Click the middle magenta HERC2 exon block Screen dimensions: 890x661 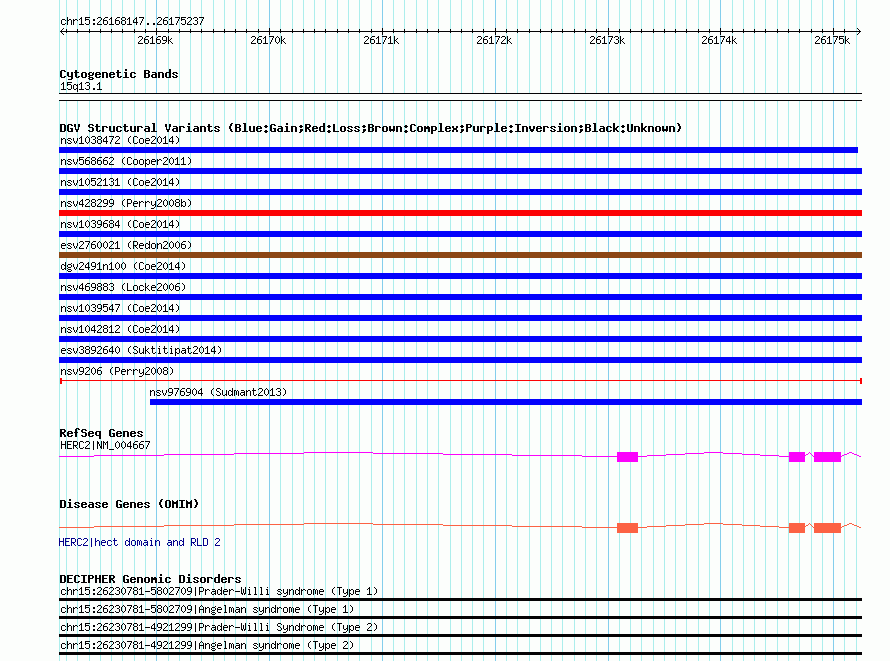(x=797, y=457)
